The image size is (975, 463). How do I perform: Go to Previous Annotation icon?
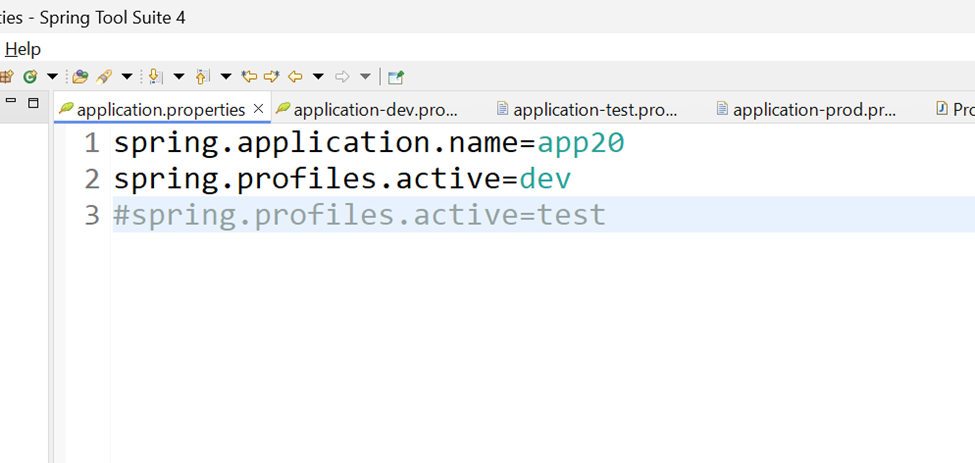pos(202,77)
